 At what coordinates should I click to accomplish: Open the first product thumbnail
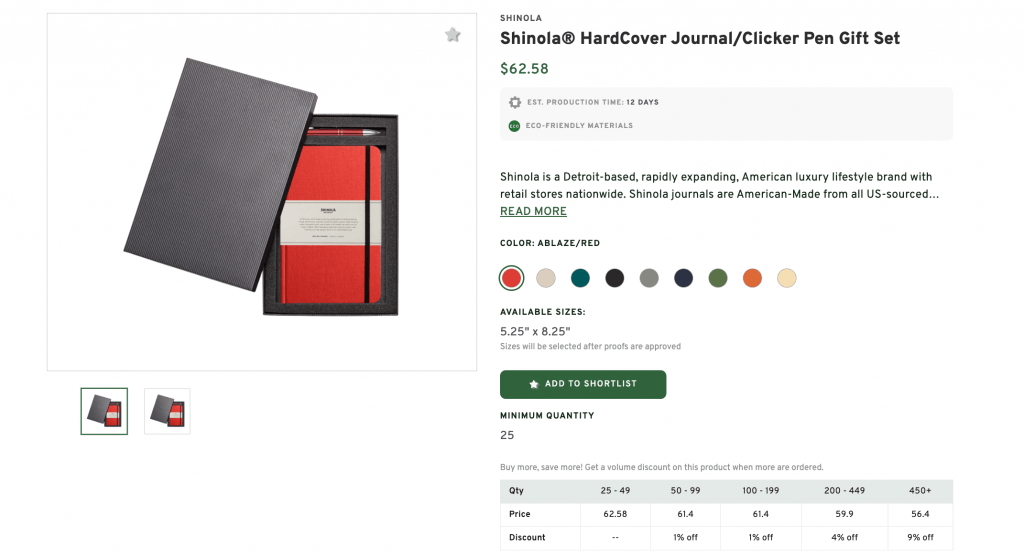coord(104,411)
